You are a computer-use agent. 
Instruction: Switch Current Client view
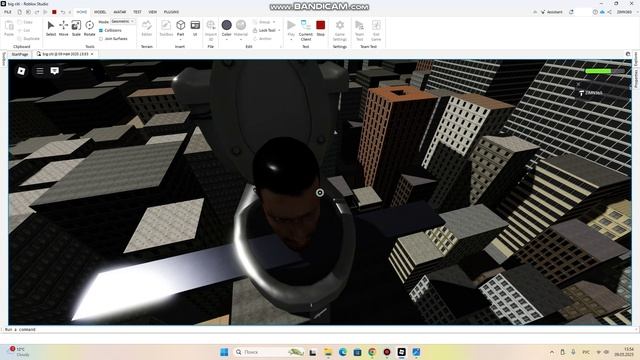point(306,30)
